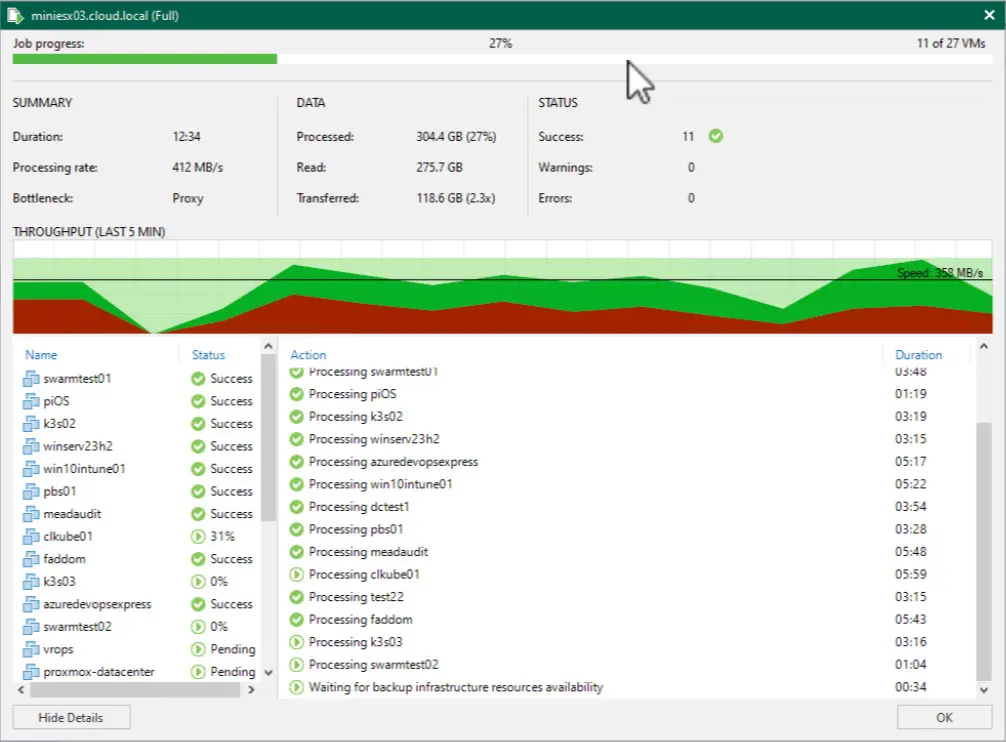Click the in-progress icon beside clkube01 31%
Viewport: 1006px width, 742px height.
[x=198, y=536]
